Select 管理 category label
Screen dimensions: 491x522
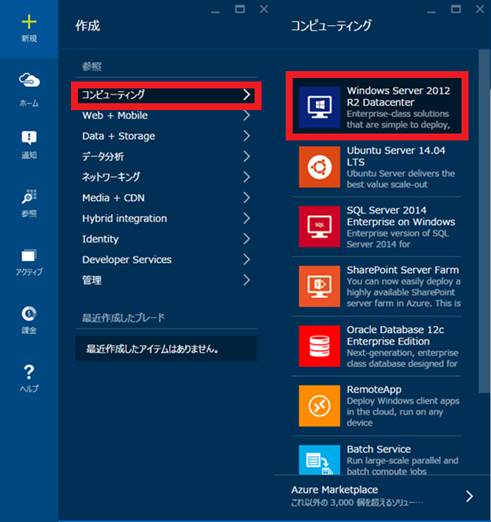coord(92,280)
